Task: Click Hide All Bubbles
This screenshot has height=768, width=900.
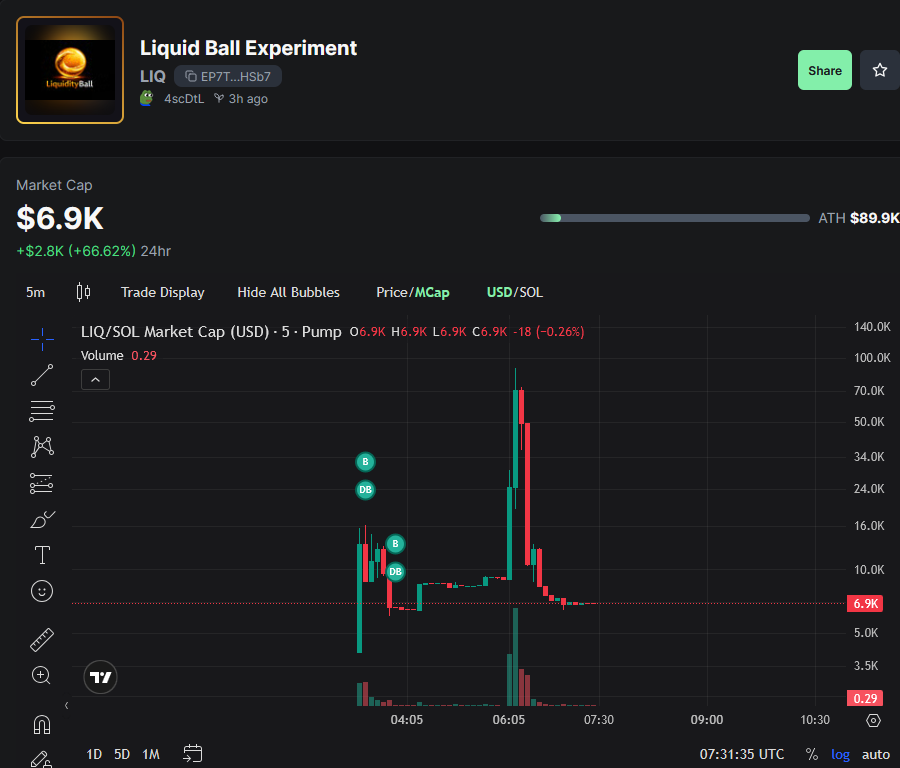Action: click(288, 292)
